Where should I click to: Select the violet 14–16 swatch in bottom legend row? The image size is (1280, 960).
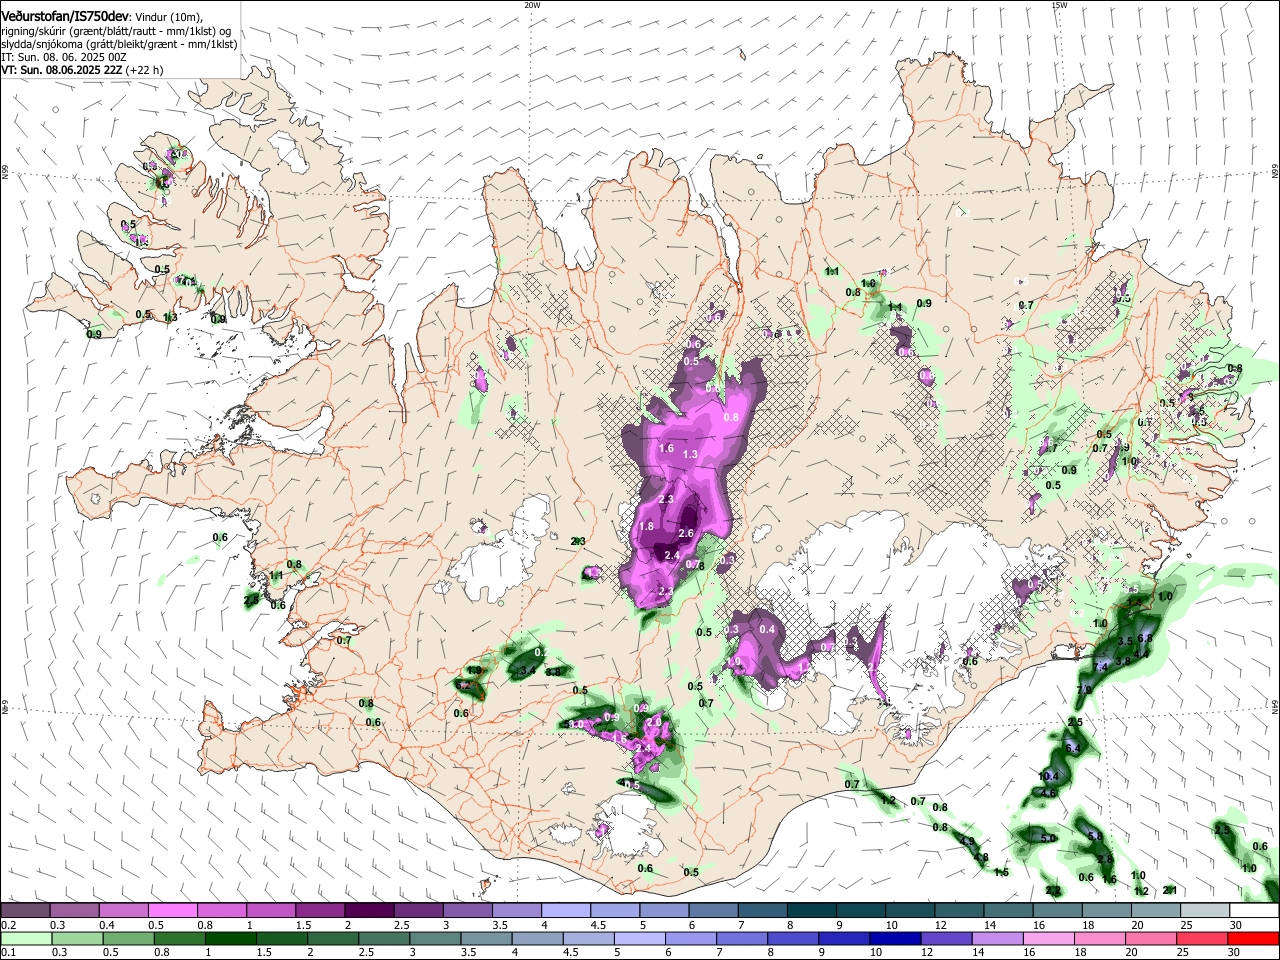click(x=998, y=938)
